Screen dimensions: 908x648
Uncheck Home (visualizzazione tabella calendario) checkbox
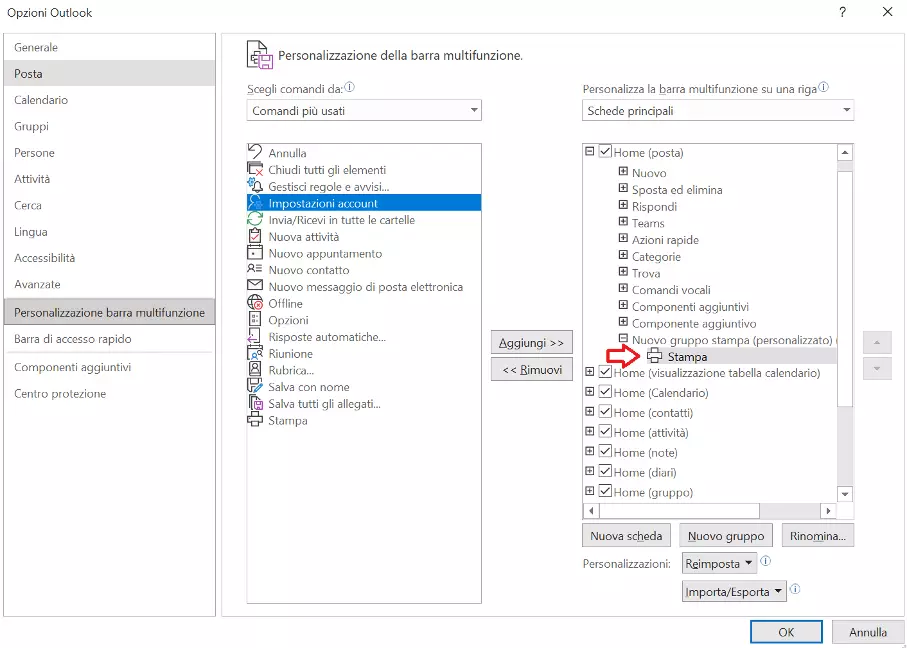(x=605, y=372)
